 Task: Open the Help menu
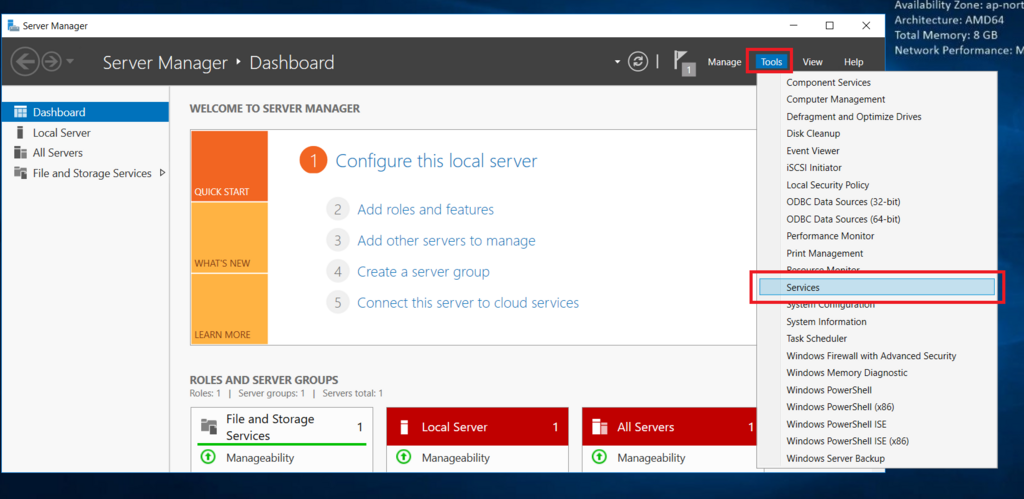(x=853, y=62)
